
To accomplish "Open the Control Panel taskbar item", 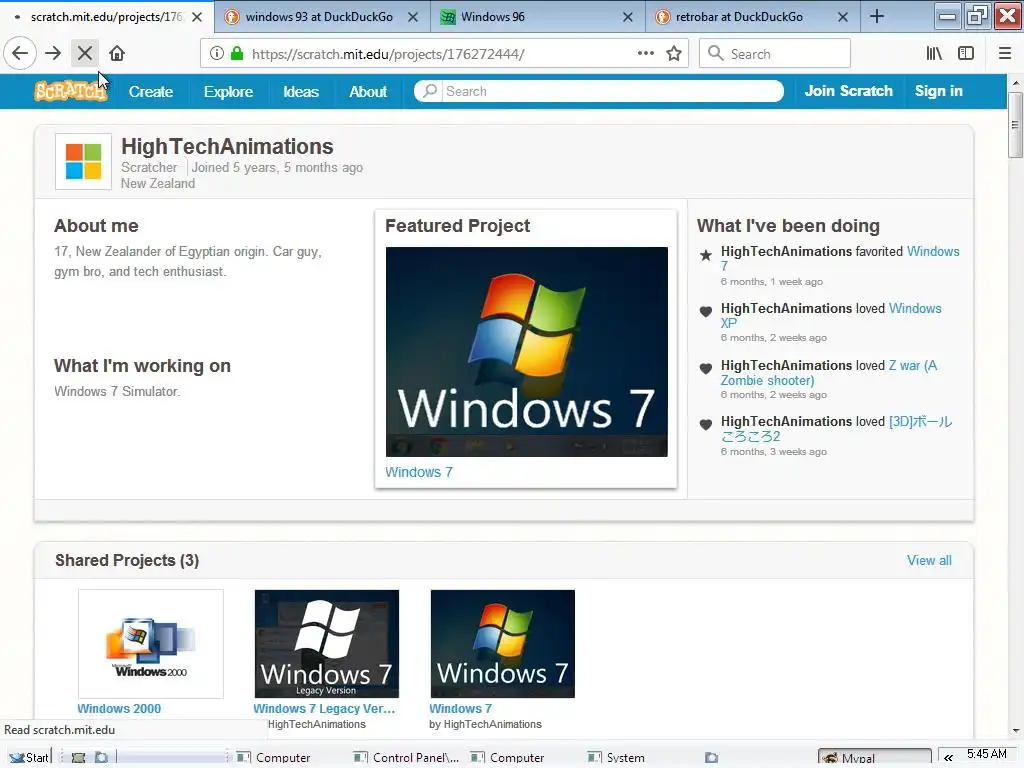I will tap(406, 758).
